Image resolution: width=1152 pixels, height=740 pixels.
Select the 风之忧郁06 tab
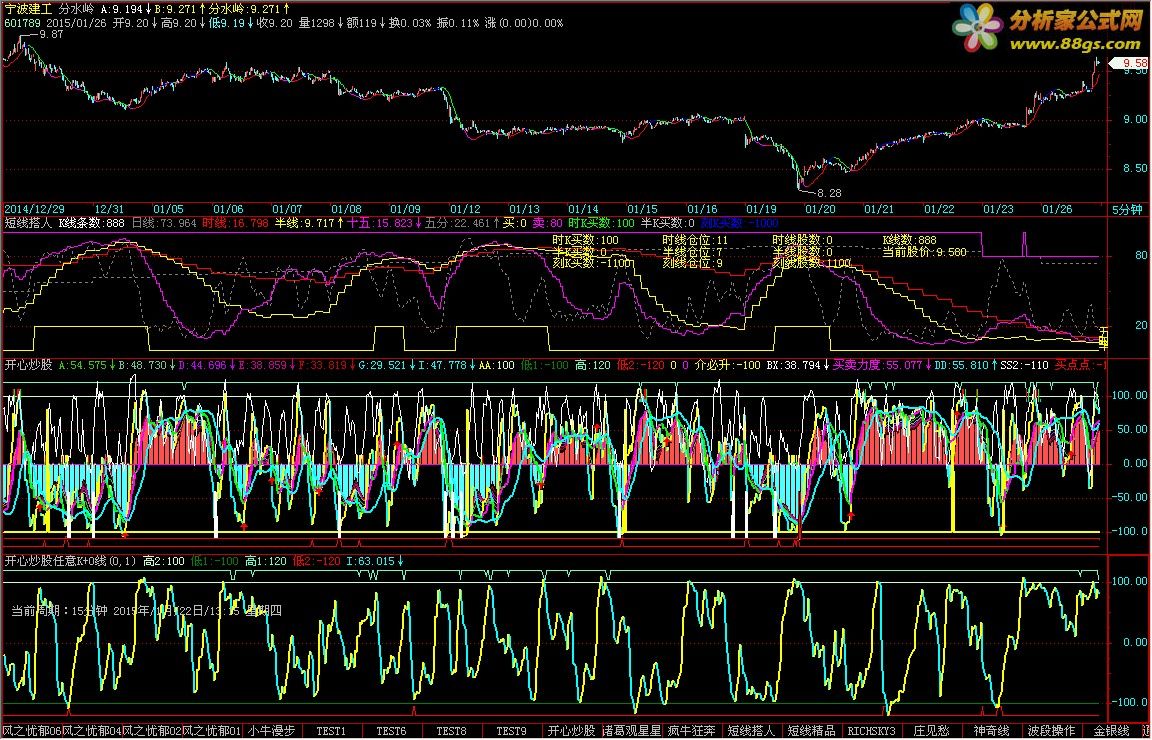(x=32, y=731)
